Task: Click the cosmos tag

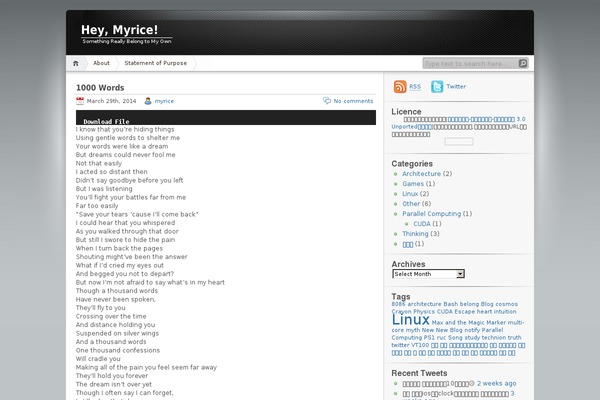Action: 507,304
